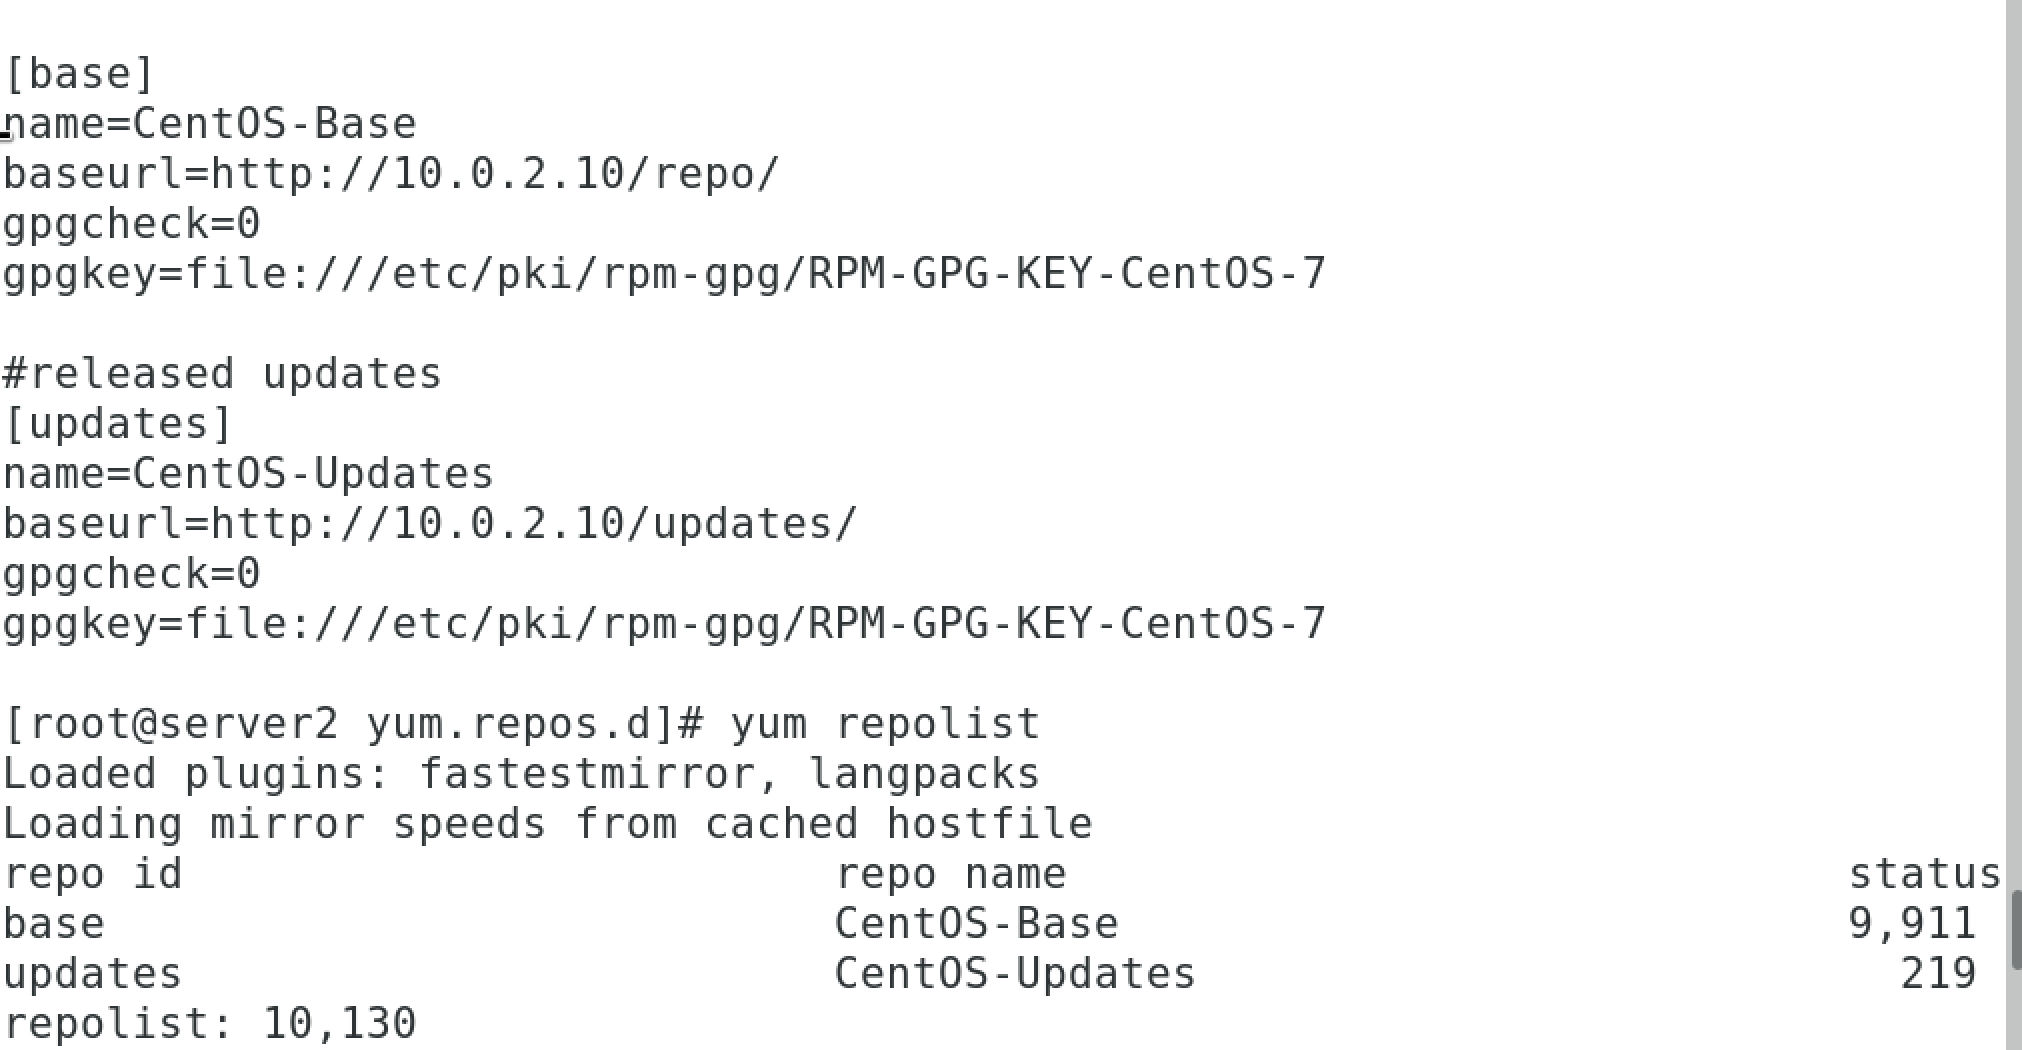Click the second gpgcheck=0 line
2022x1050 pixels.
pos(131,574)
